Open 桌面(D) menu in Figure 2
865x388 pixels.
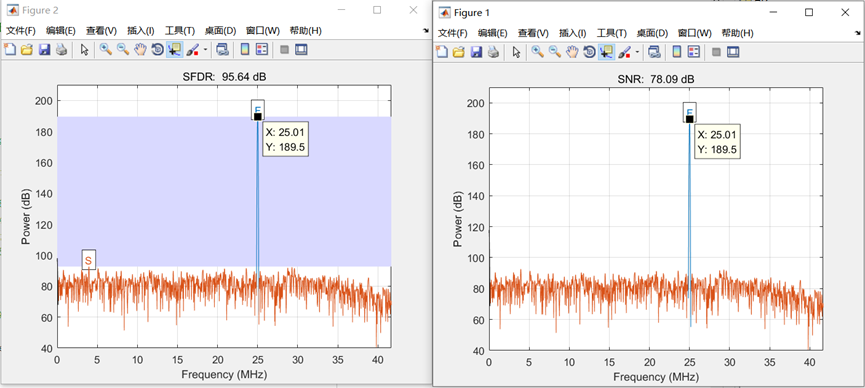221,31
